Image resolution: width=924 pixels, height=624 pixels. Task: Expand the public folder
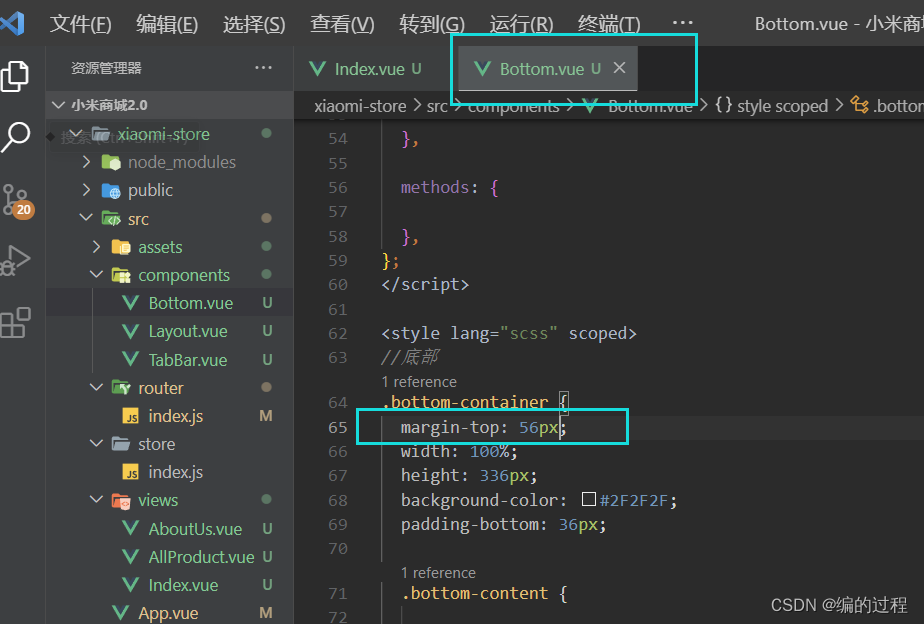click(x=87, y=190)
